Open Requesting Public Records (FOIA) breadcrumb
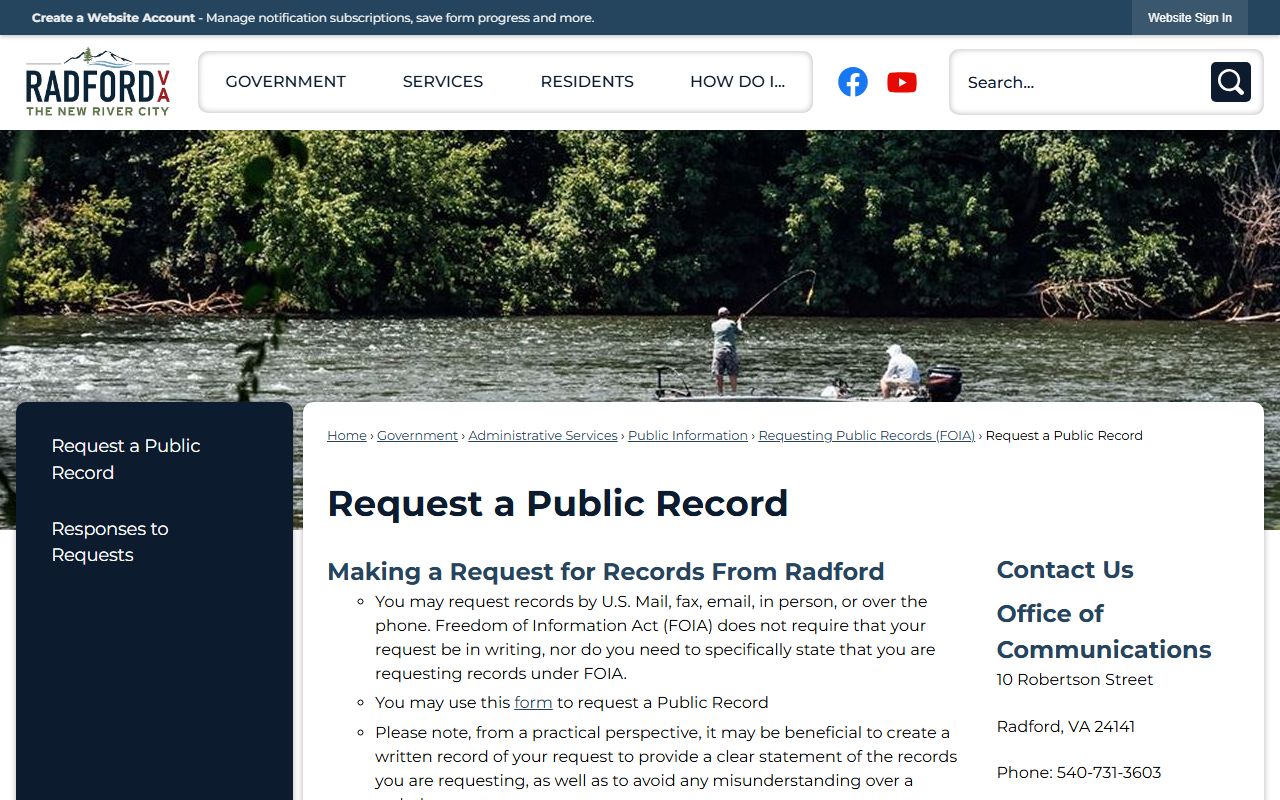 (x=867, y=436)
